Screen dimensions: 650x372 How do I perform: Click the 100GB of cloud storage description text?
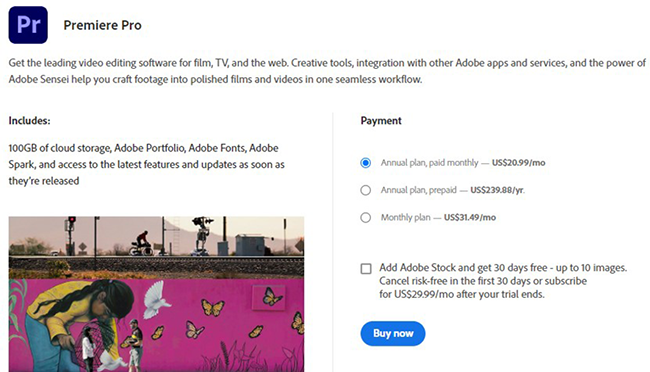click(146, 165)
